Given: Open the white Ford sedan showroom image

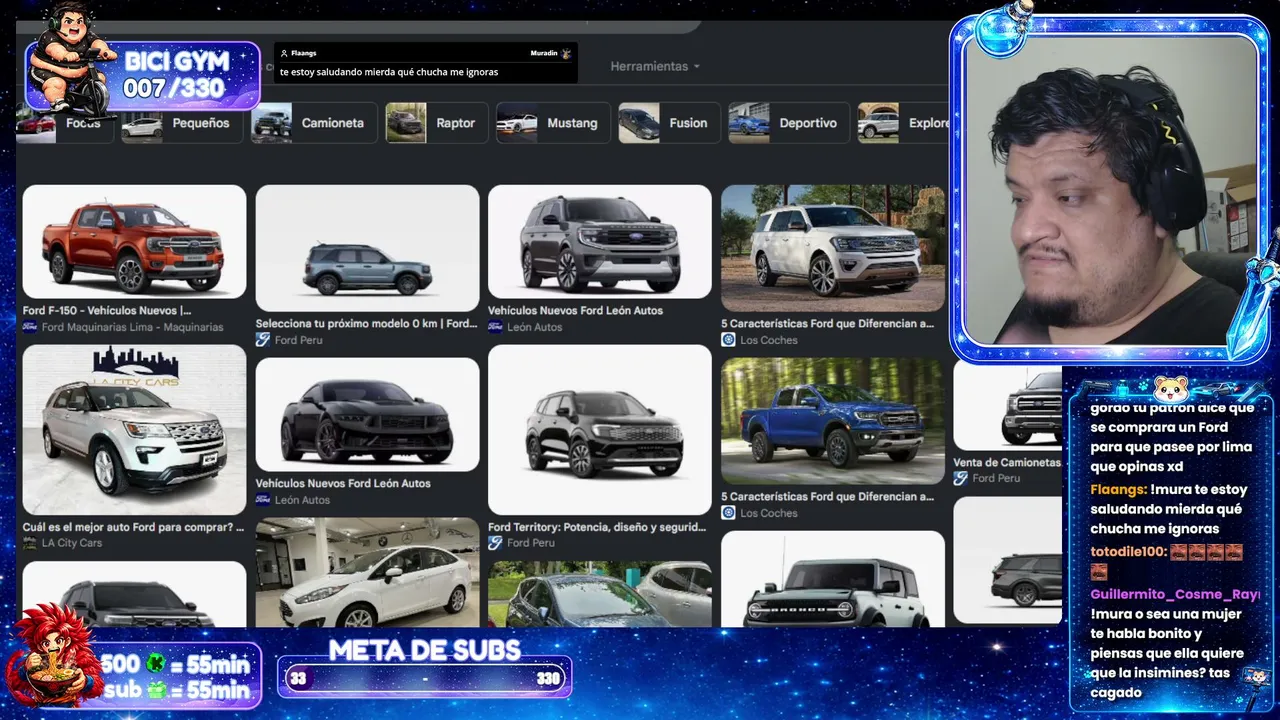Looking at the screenshot, I should pos(367,573).
